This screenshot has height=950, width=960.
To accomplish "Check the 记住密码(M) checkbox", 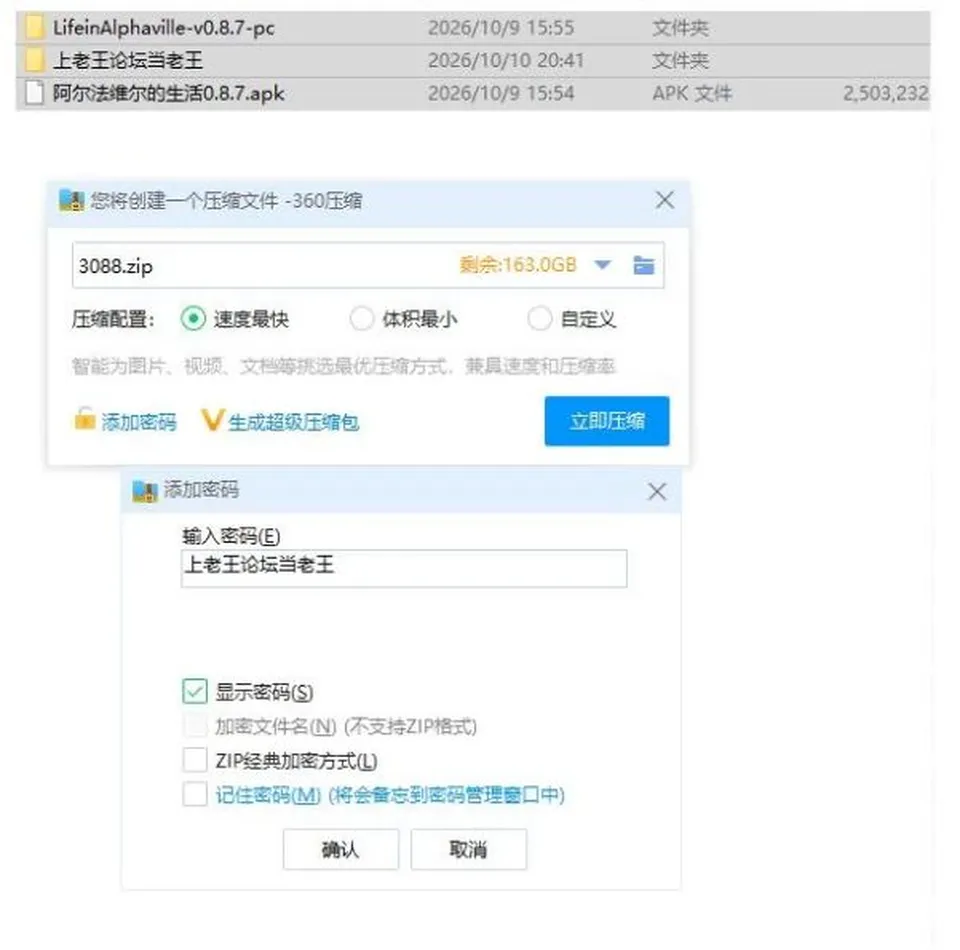I will (195, 794).
